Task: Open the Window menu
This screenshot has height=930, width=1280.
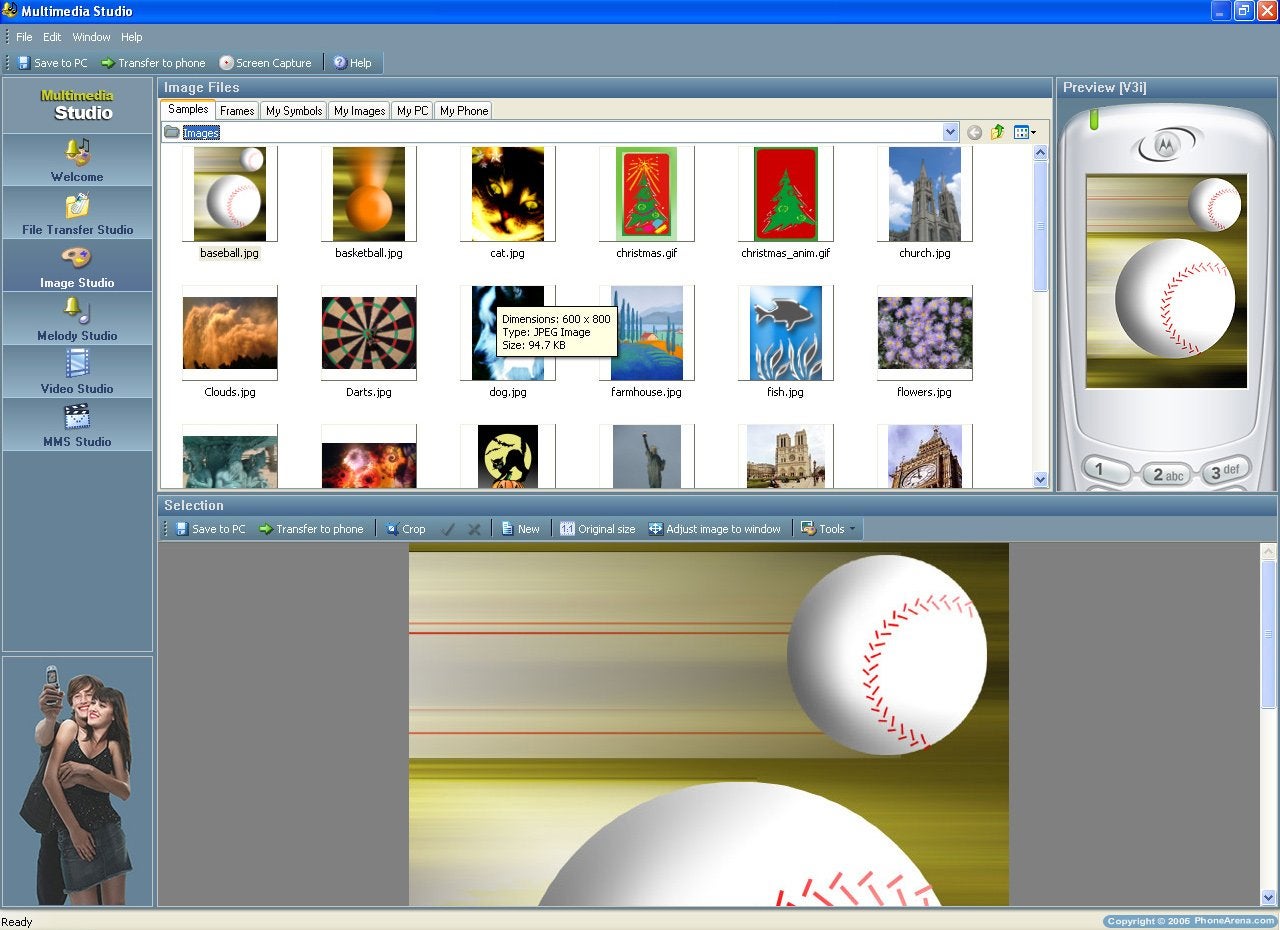Action: 91,37
